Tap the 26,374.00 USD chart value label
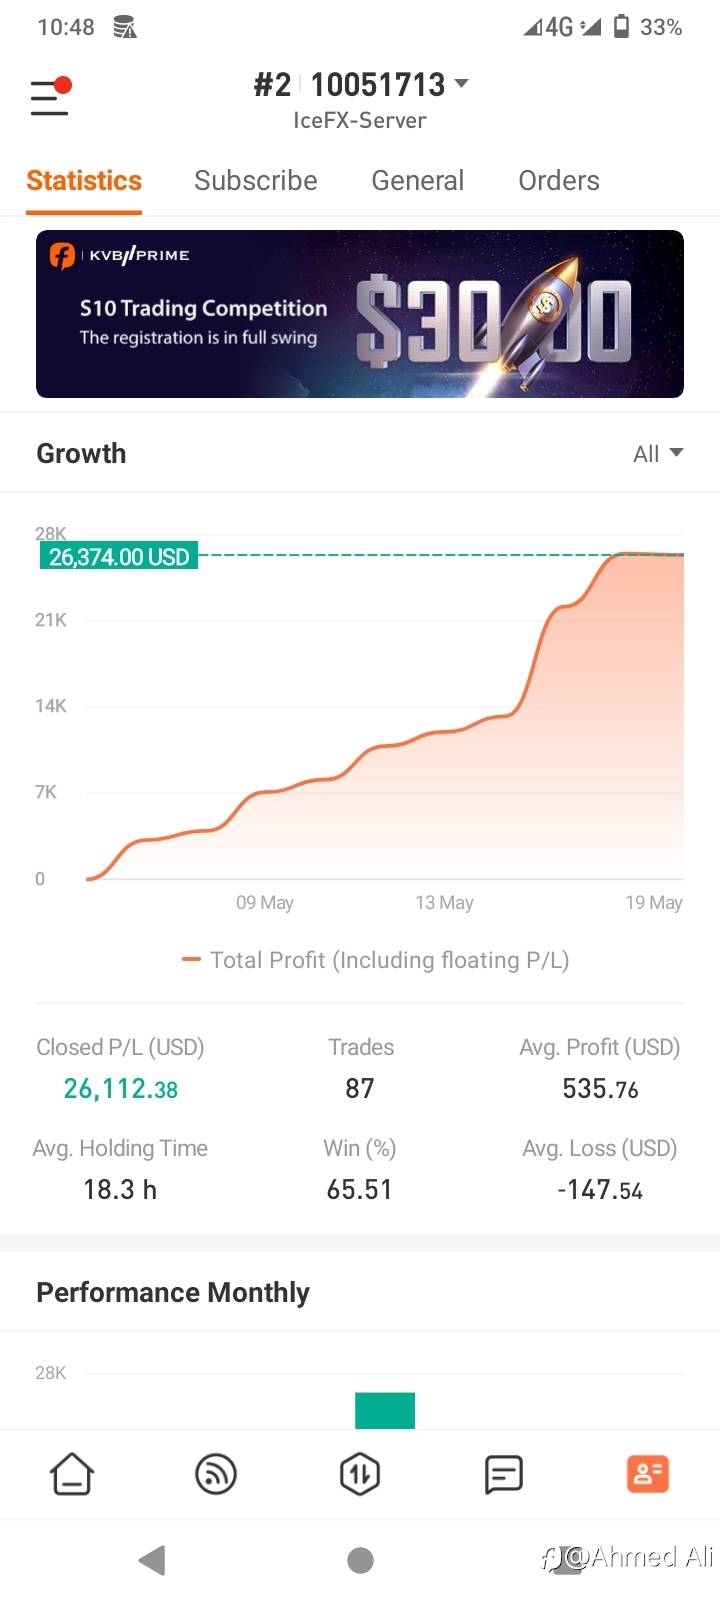This screenshot has height=1600, width=720. point(119,557)
